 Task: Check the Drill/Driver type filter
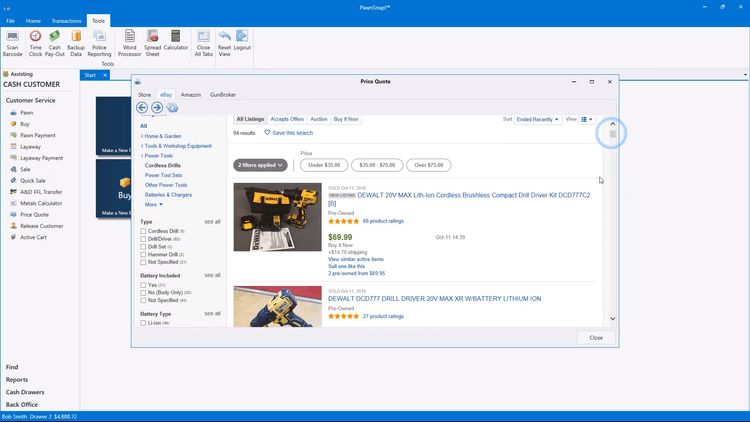pyautogui.click(x=143, y=239)
